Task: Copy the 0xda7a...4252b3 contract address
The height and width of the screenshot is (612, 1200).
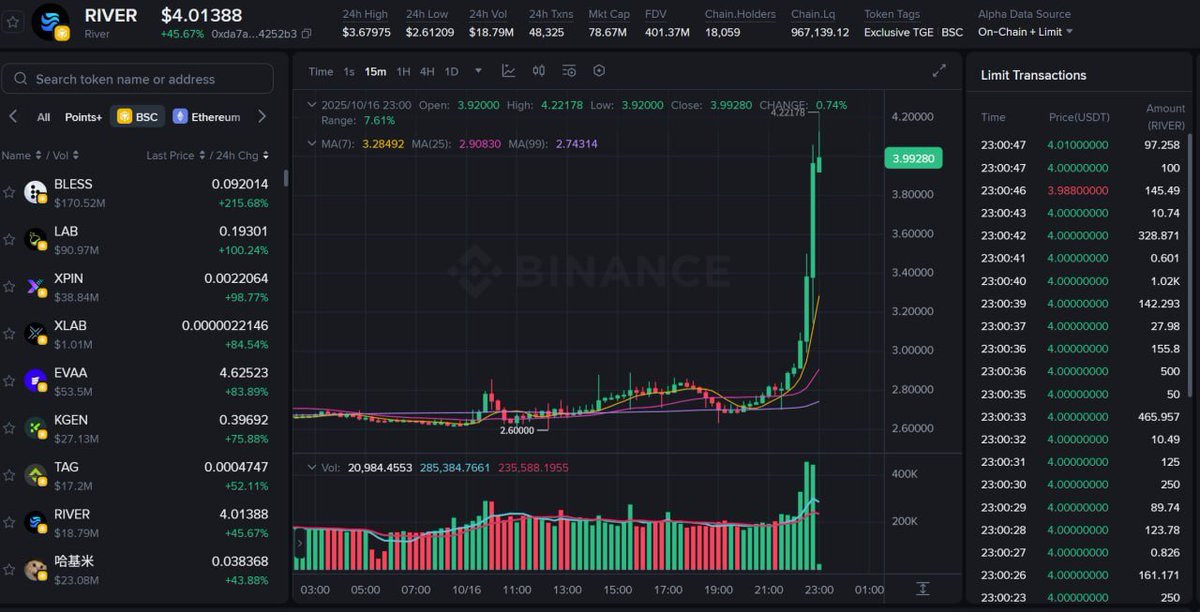Action: coord(306,34)
